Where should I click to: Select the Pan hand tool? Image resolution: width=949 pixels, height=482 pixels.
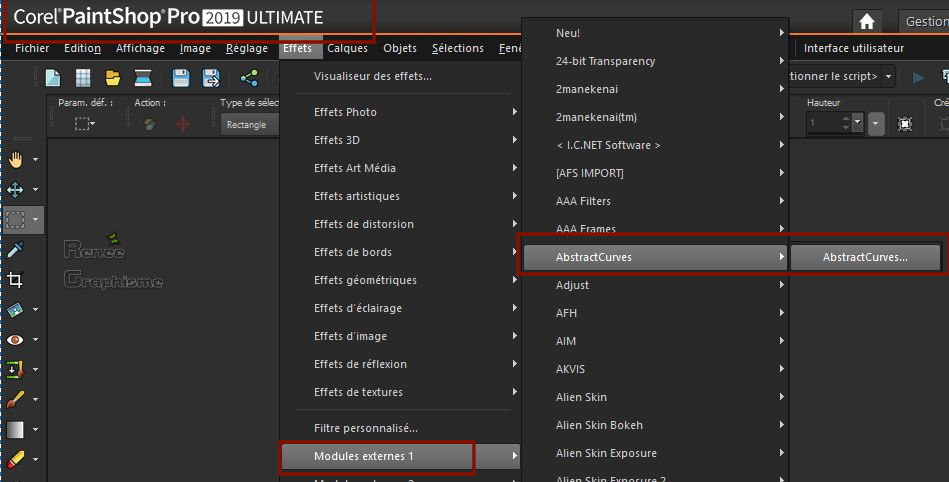point(15,159)
